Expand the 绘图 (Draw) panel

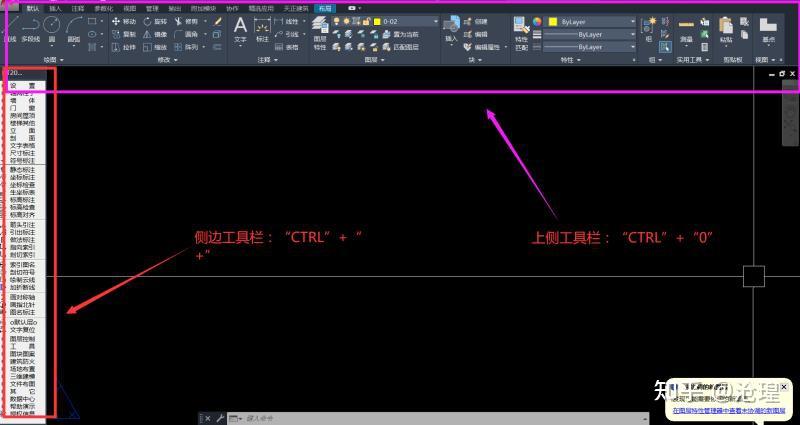(53, 60)
